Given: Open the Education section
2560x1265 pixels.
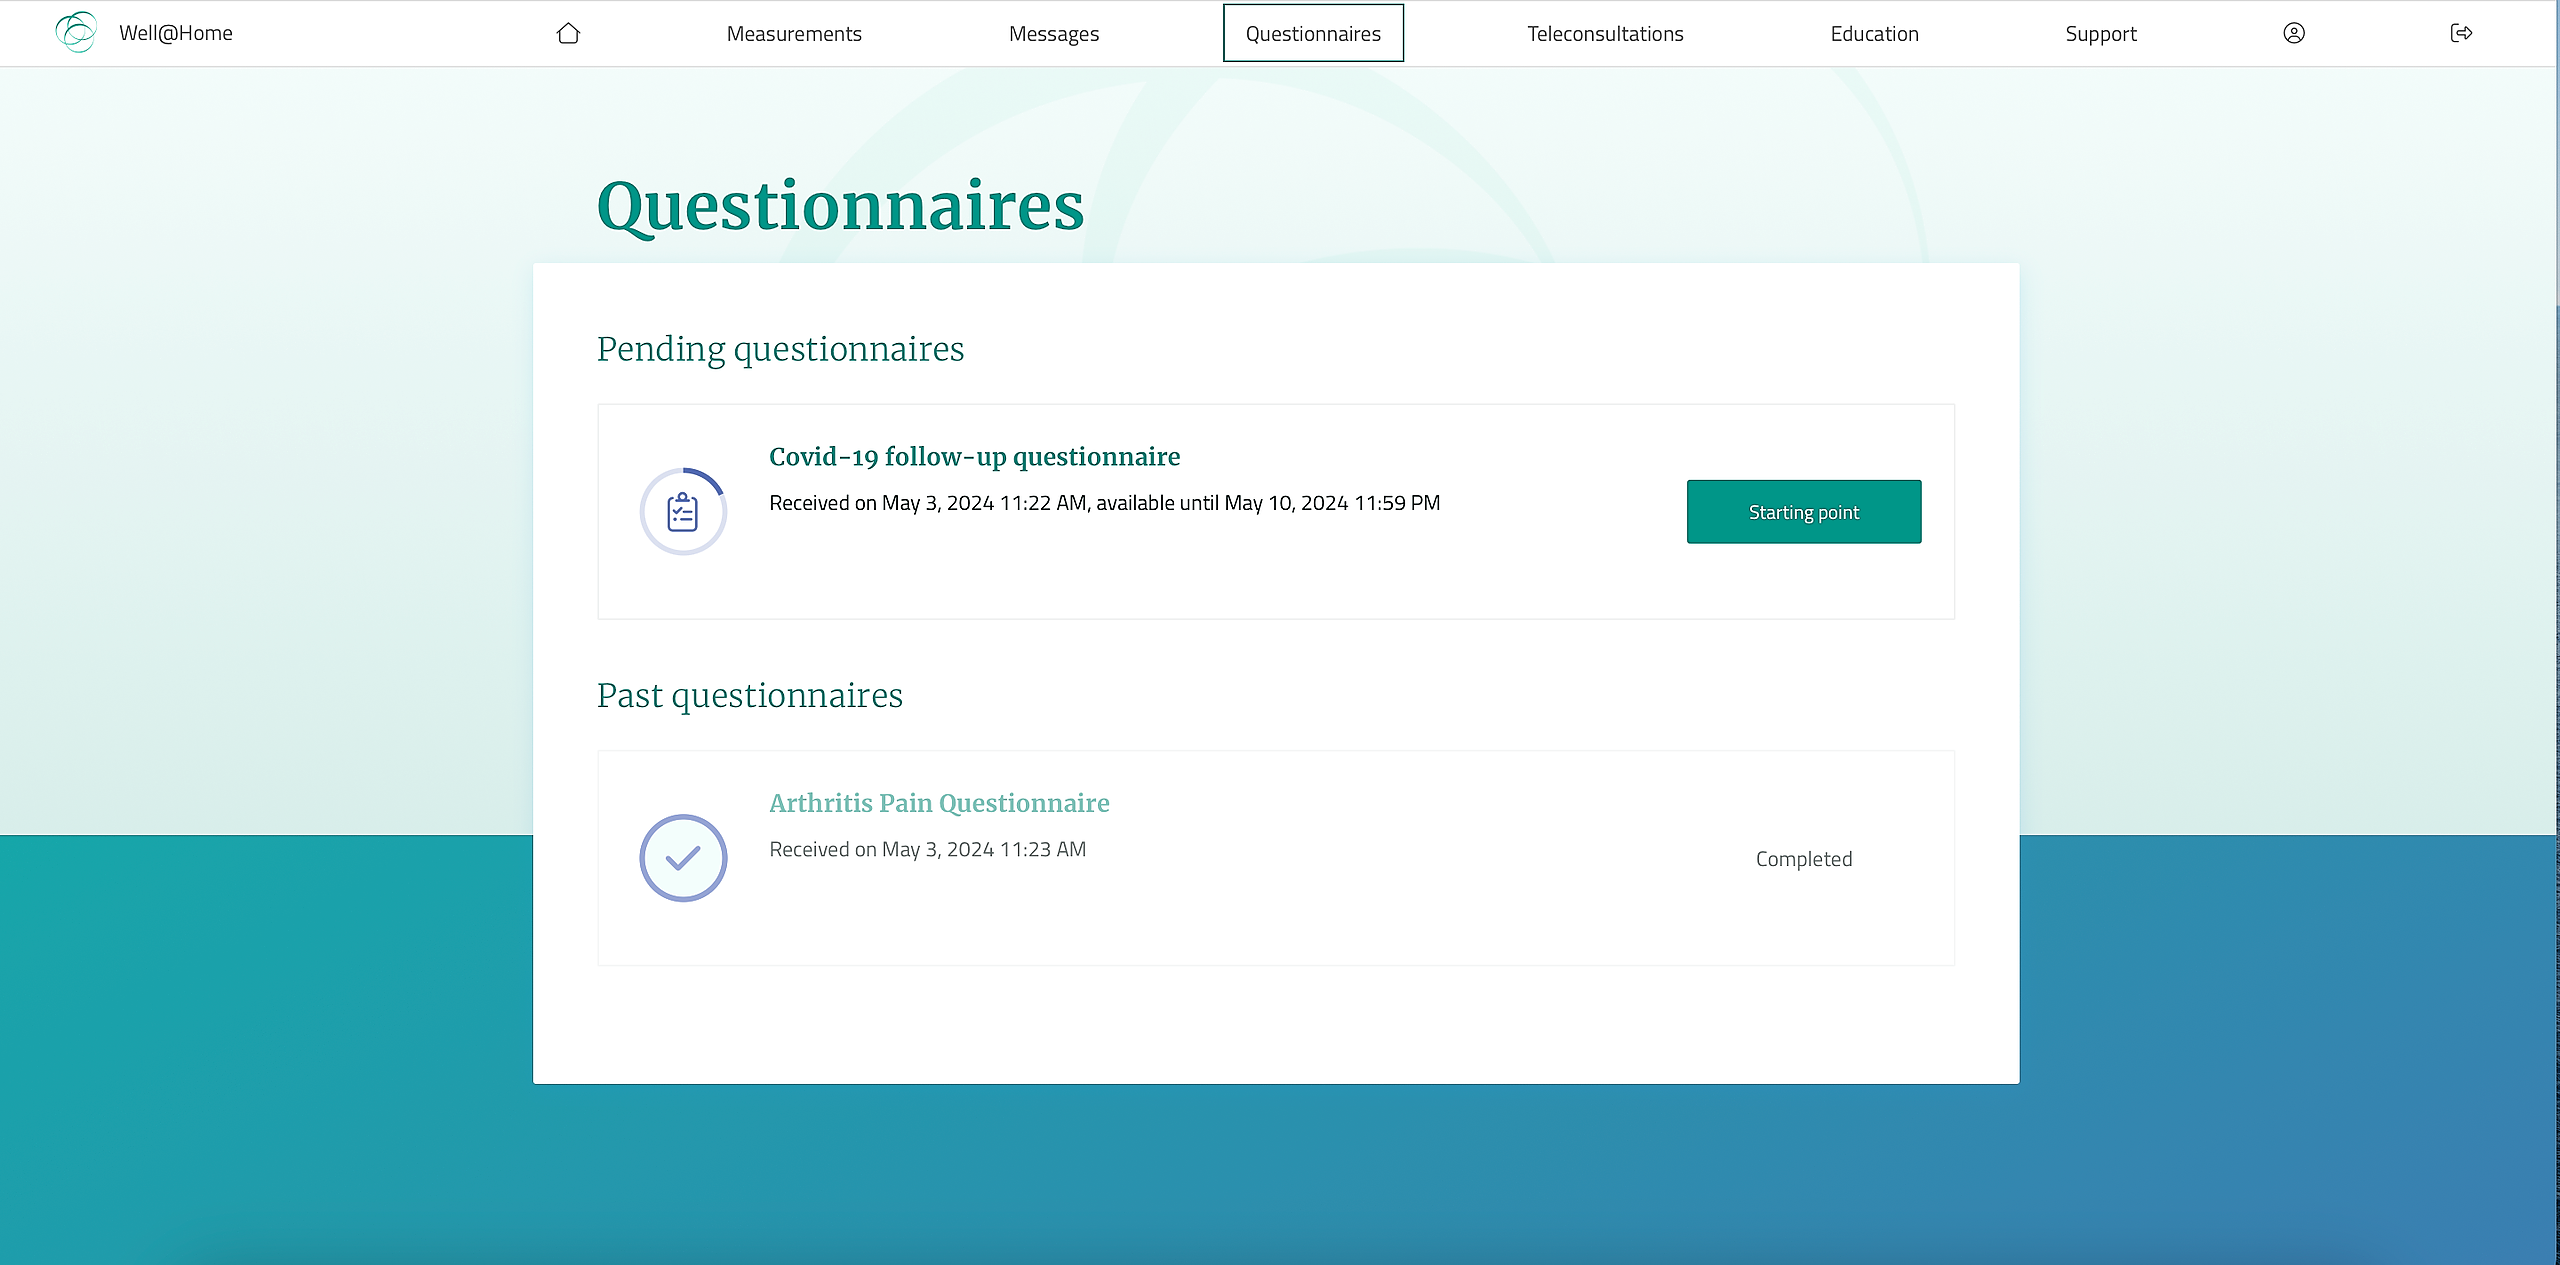Looking at the screenshot, I should pyautogui.click(x=1874, y=34).
